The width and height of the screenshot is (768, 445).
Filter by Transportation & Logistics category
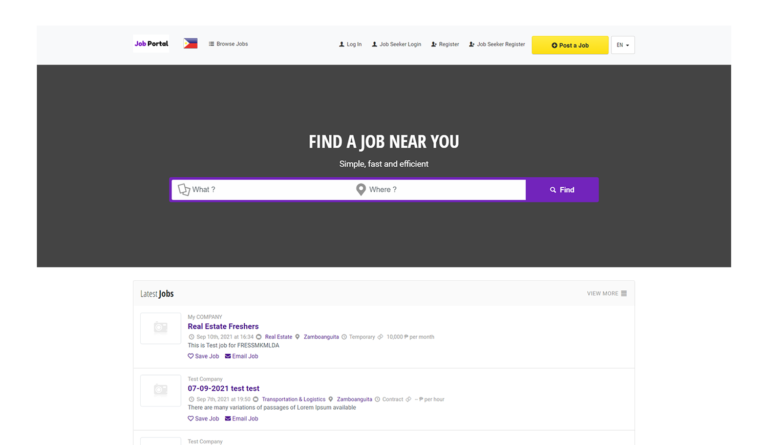click(x=293, y=399)
